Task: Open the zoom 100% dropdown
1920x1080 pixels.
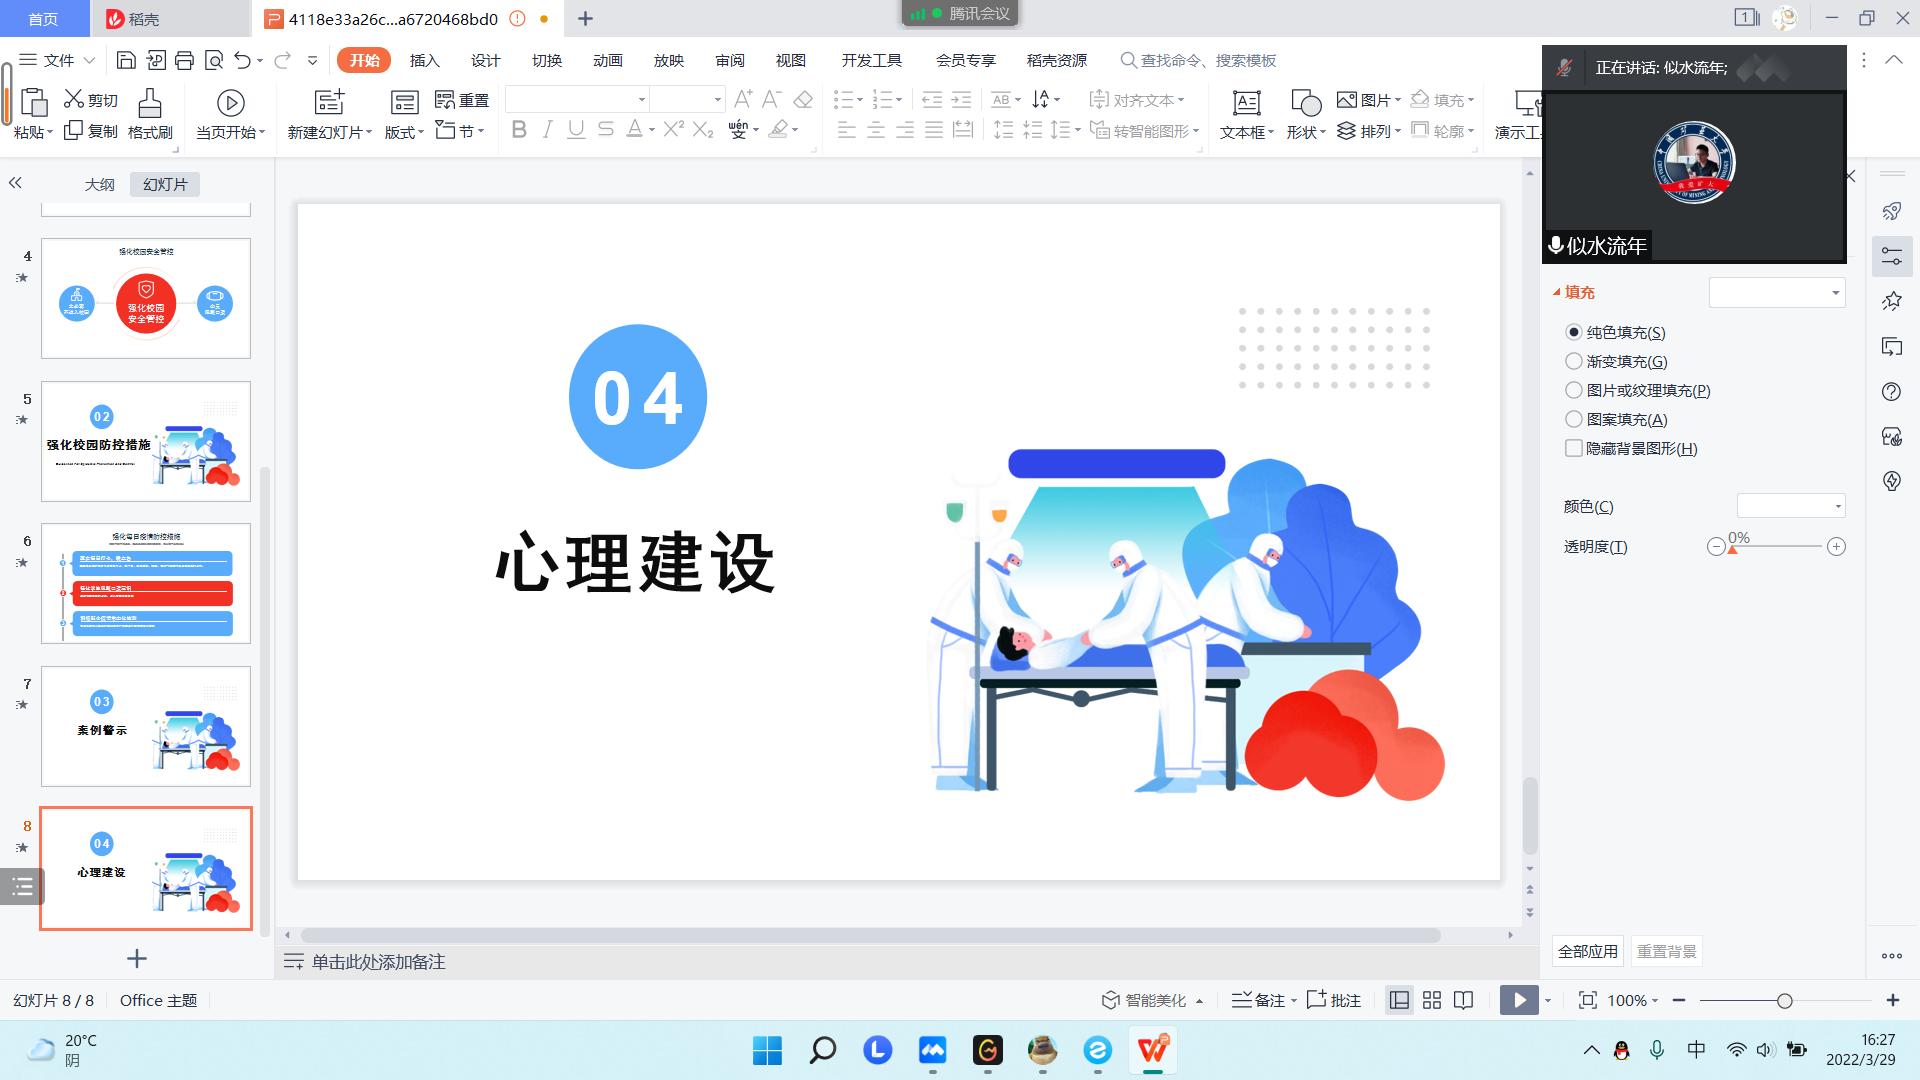Action: 1633,1000
